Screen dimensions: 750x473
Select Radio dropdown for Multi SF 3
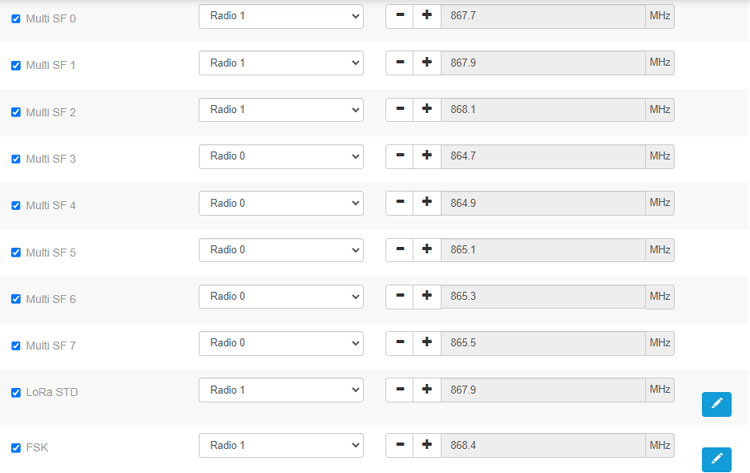point(281,156)
